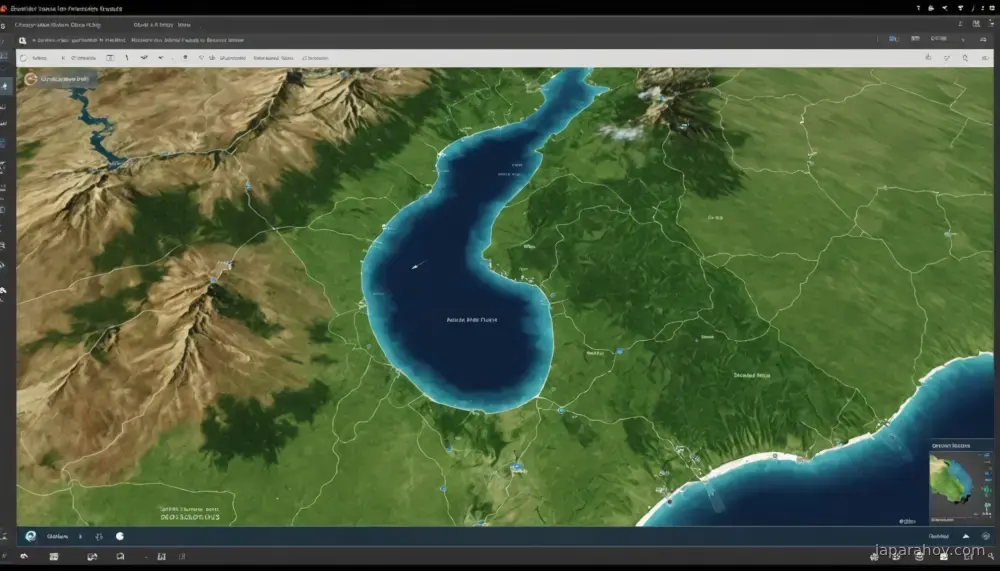This screenshot has width=1000, height=571.
Task: Click the lake name label in dark water
Action: pyautogui.click(x=472, y=320)
